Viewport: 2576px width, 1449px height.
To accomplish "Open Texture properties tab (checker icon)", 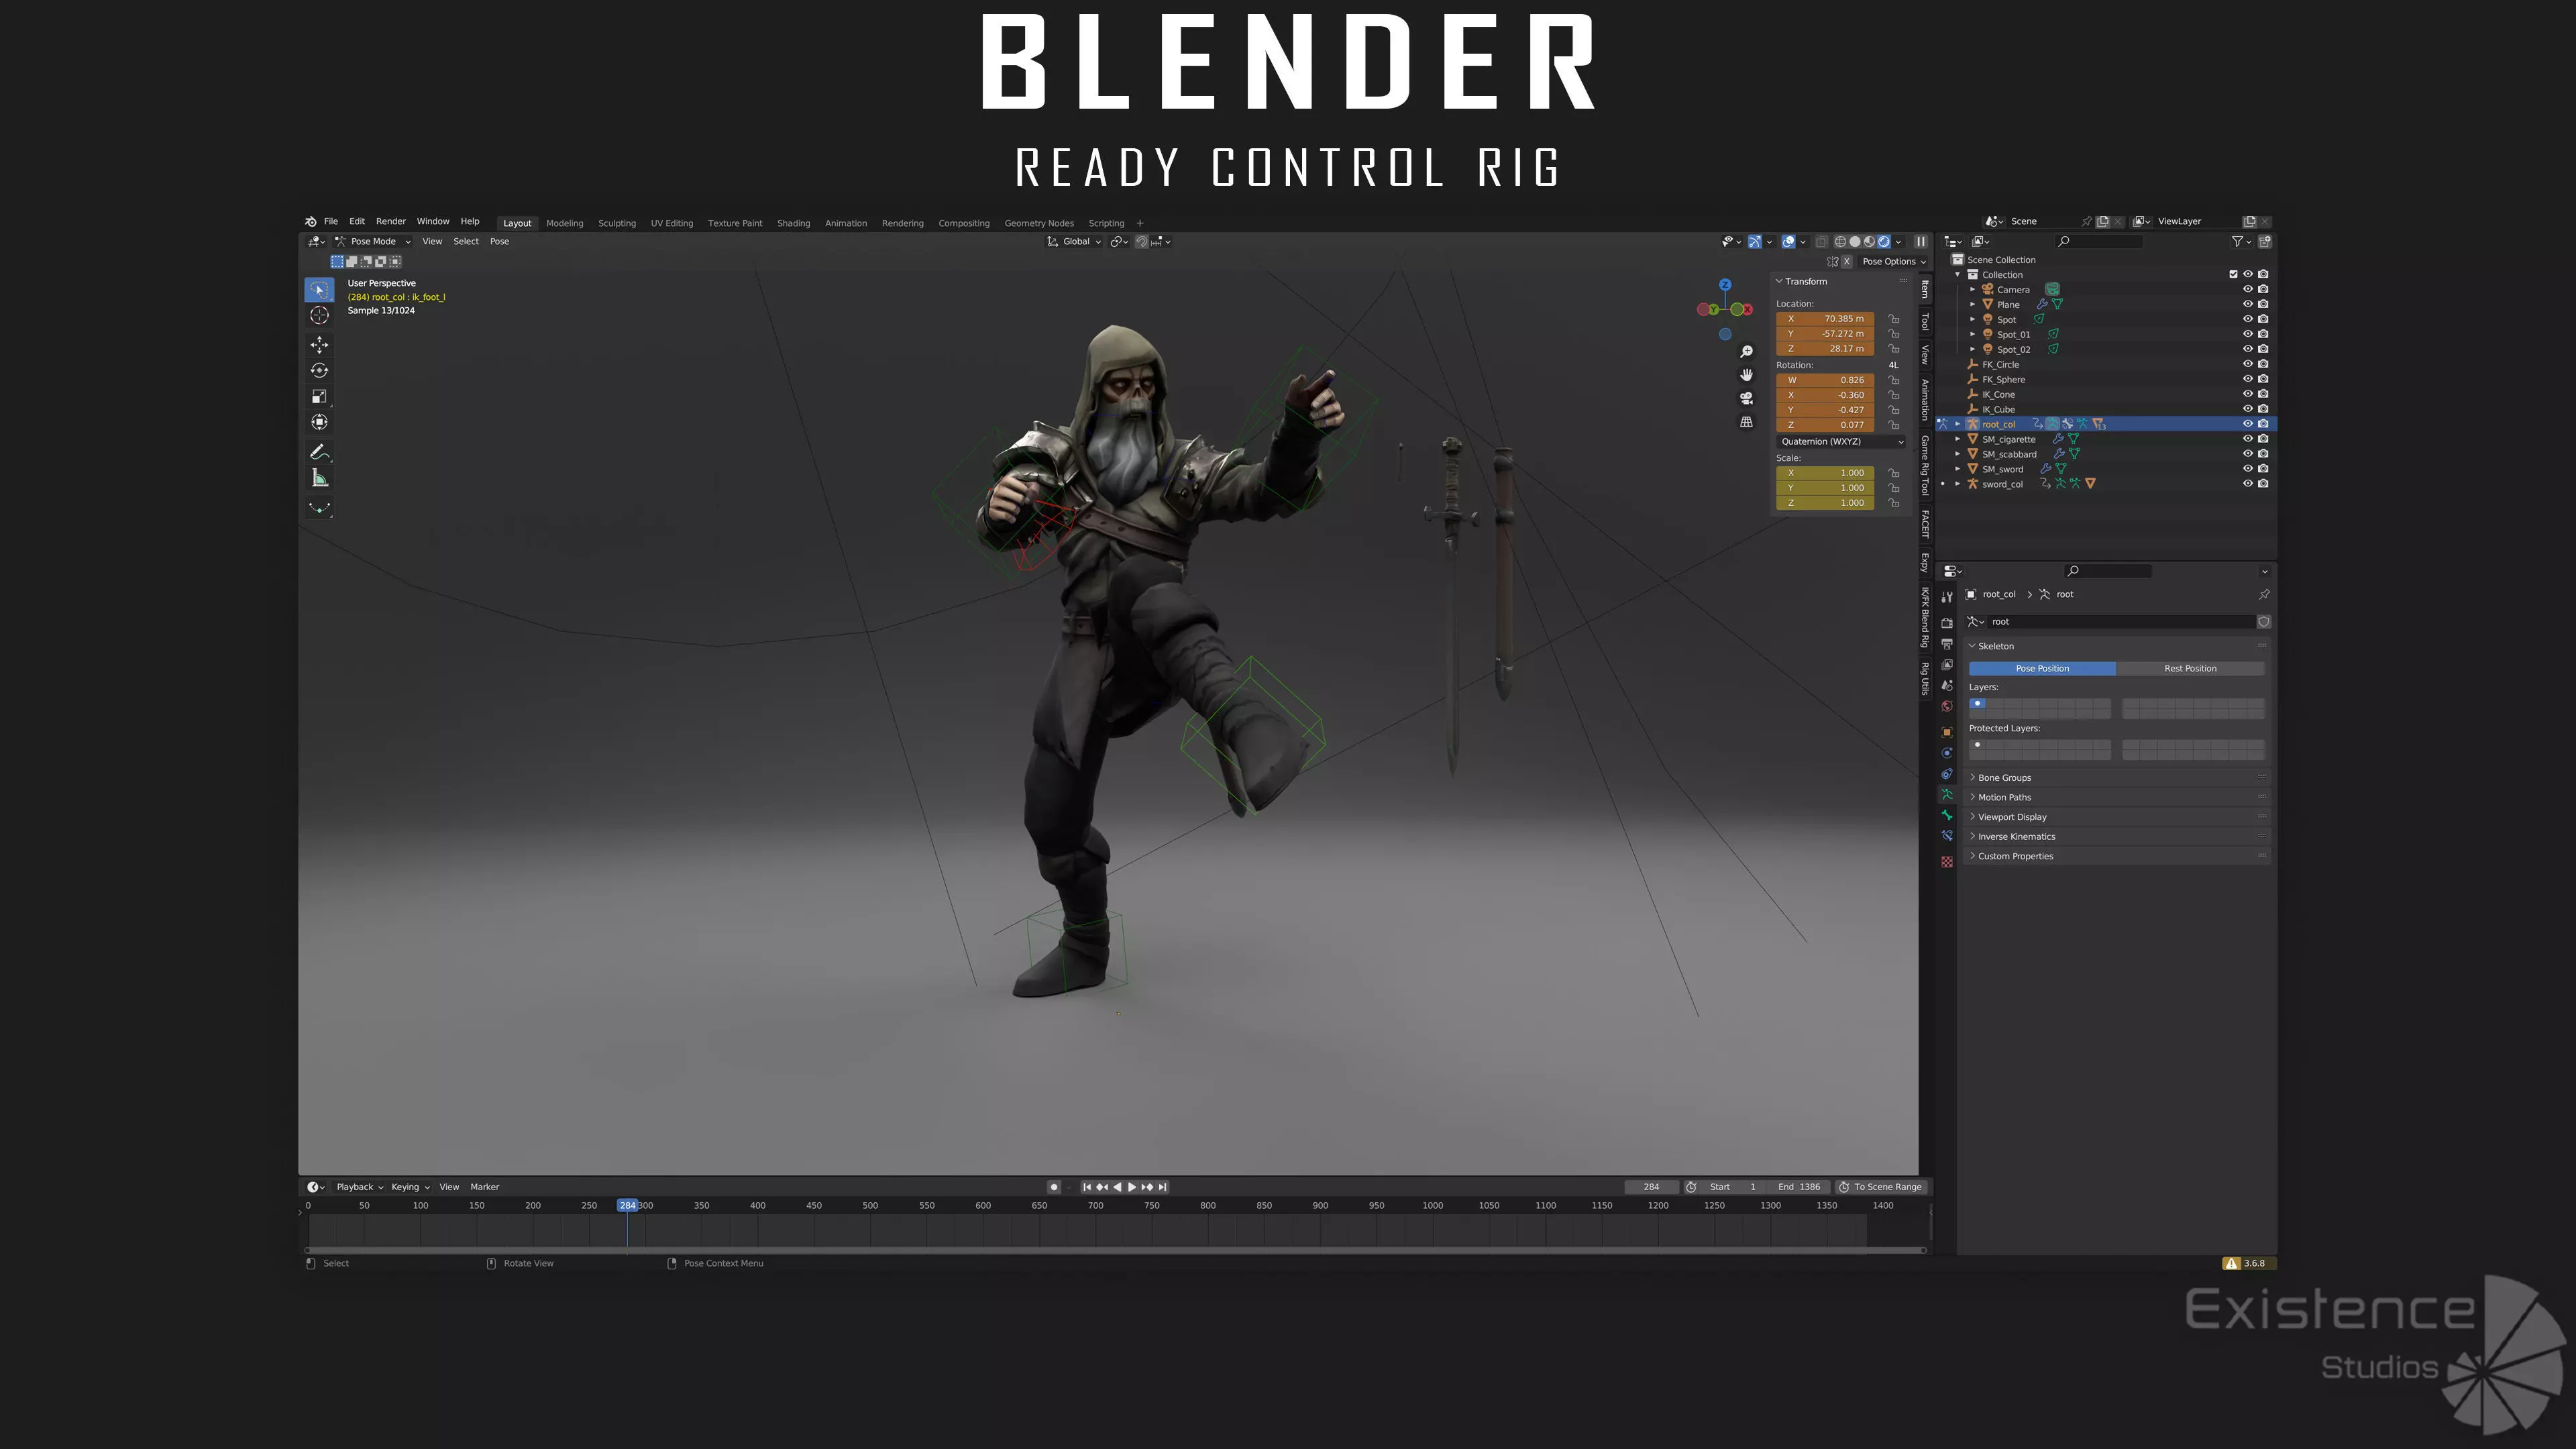I will [1946, 862].
